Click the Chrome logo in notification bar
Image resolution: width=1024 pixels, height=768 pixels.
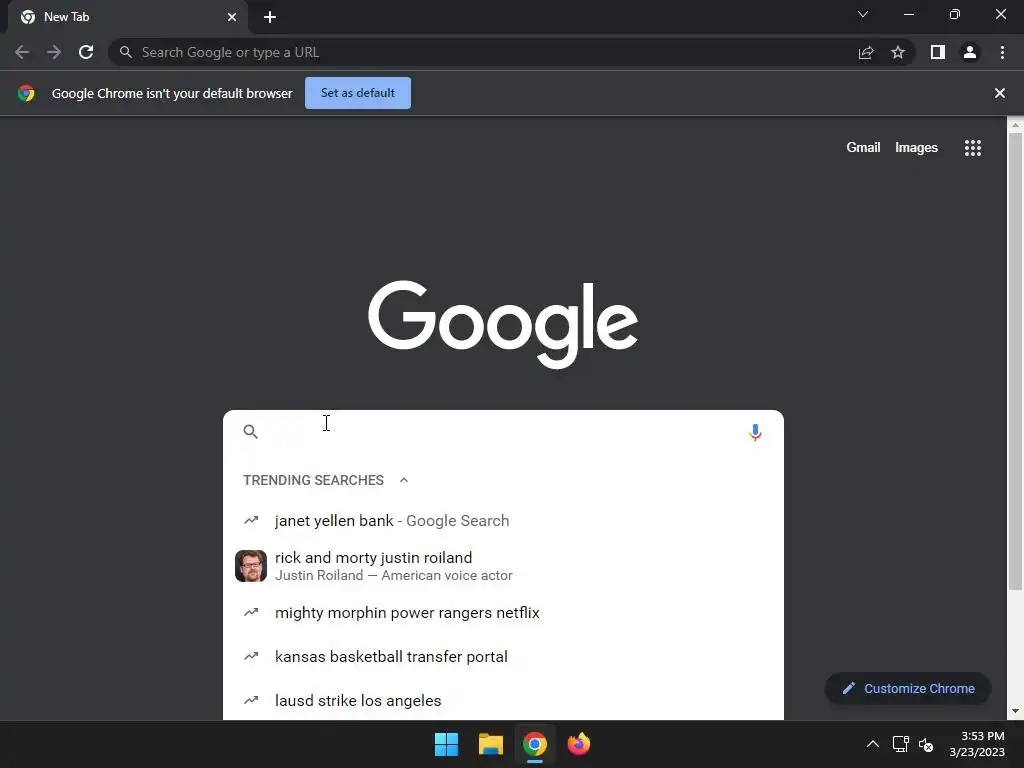pos(26,93)
